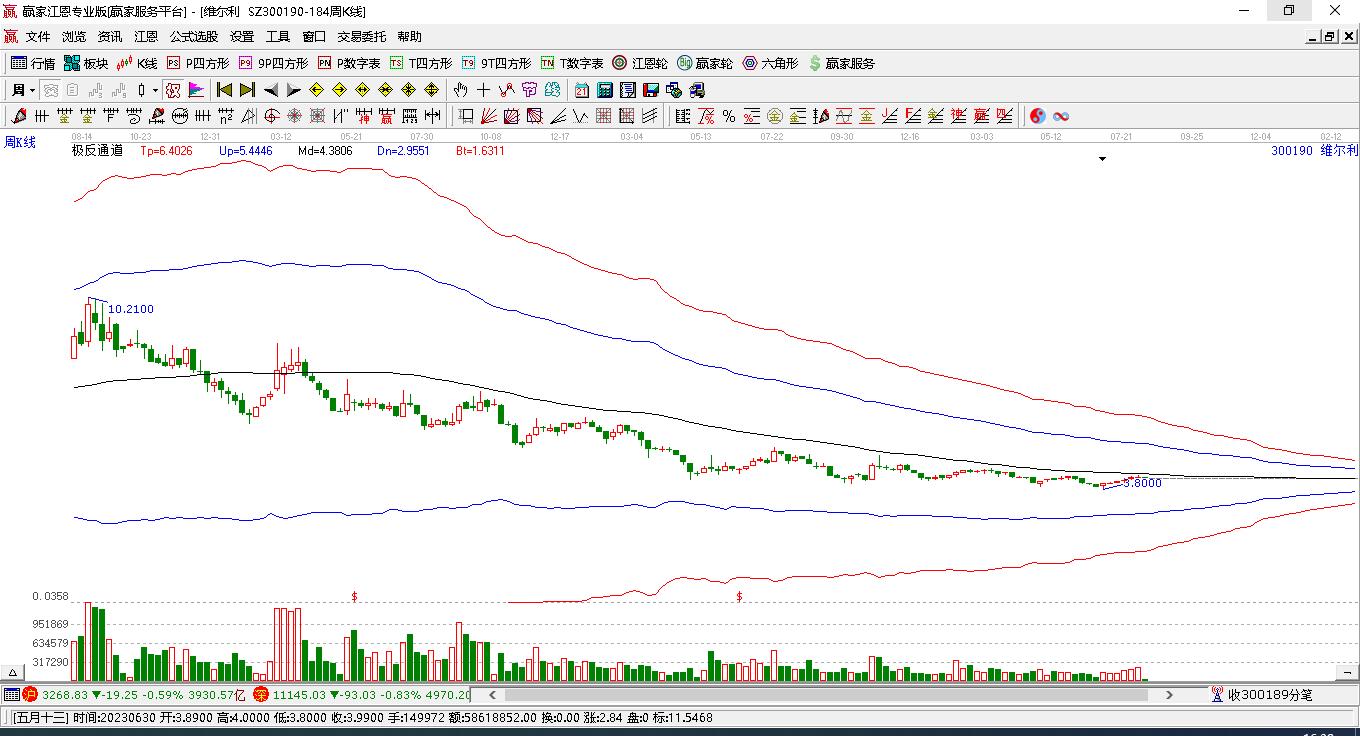Open the 交易委托 menu
Viewport: 1360px width, 736px height.
click(x=361, y=36)
